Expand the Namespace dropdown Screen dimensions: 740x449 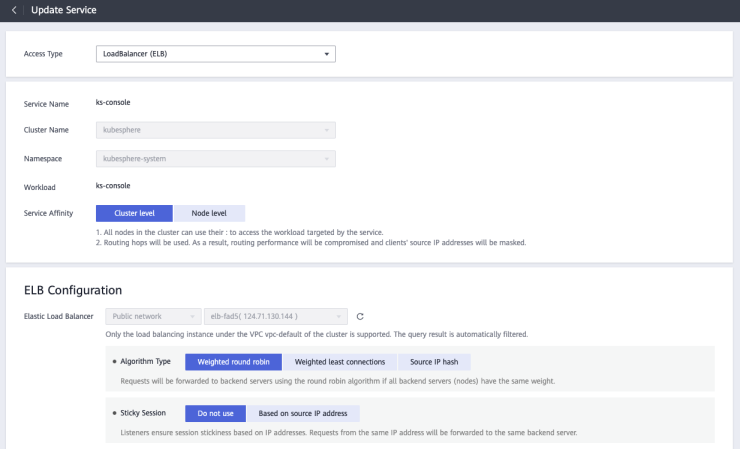[x=215, y=158]
